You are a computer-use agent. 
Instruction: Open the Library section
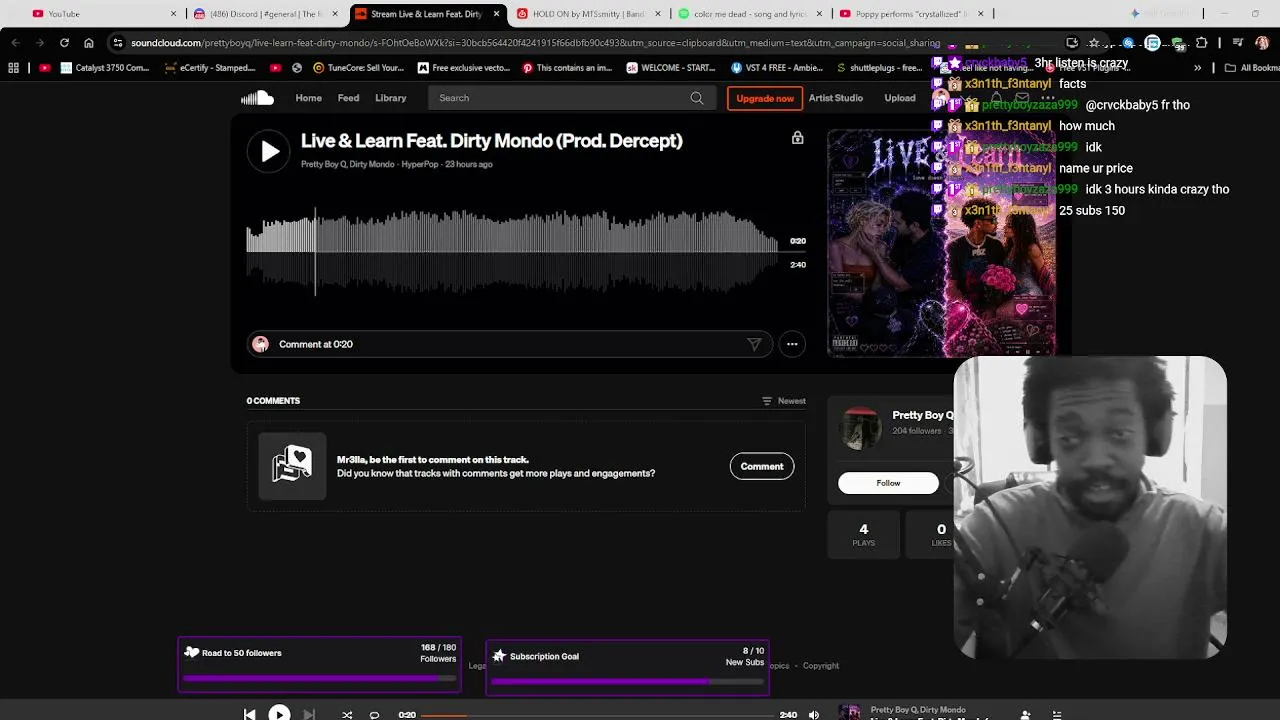click(390, 98)
